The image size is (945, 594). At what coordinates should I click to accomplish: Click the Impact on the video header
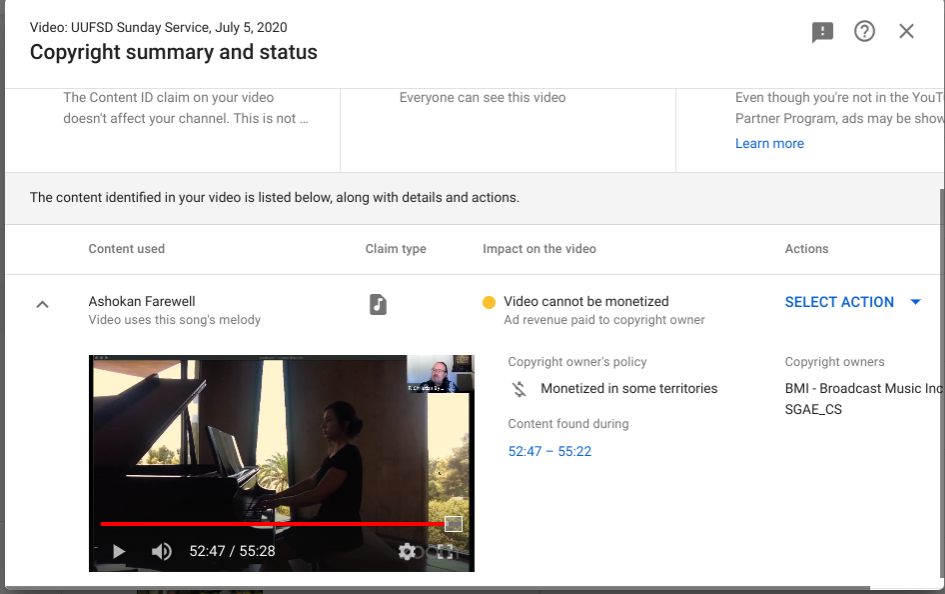click(539, 249)
